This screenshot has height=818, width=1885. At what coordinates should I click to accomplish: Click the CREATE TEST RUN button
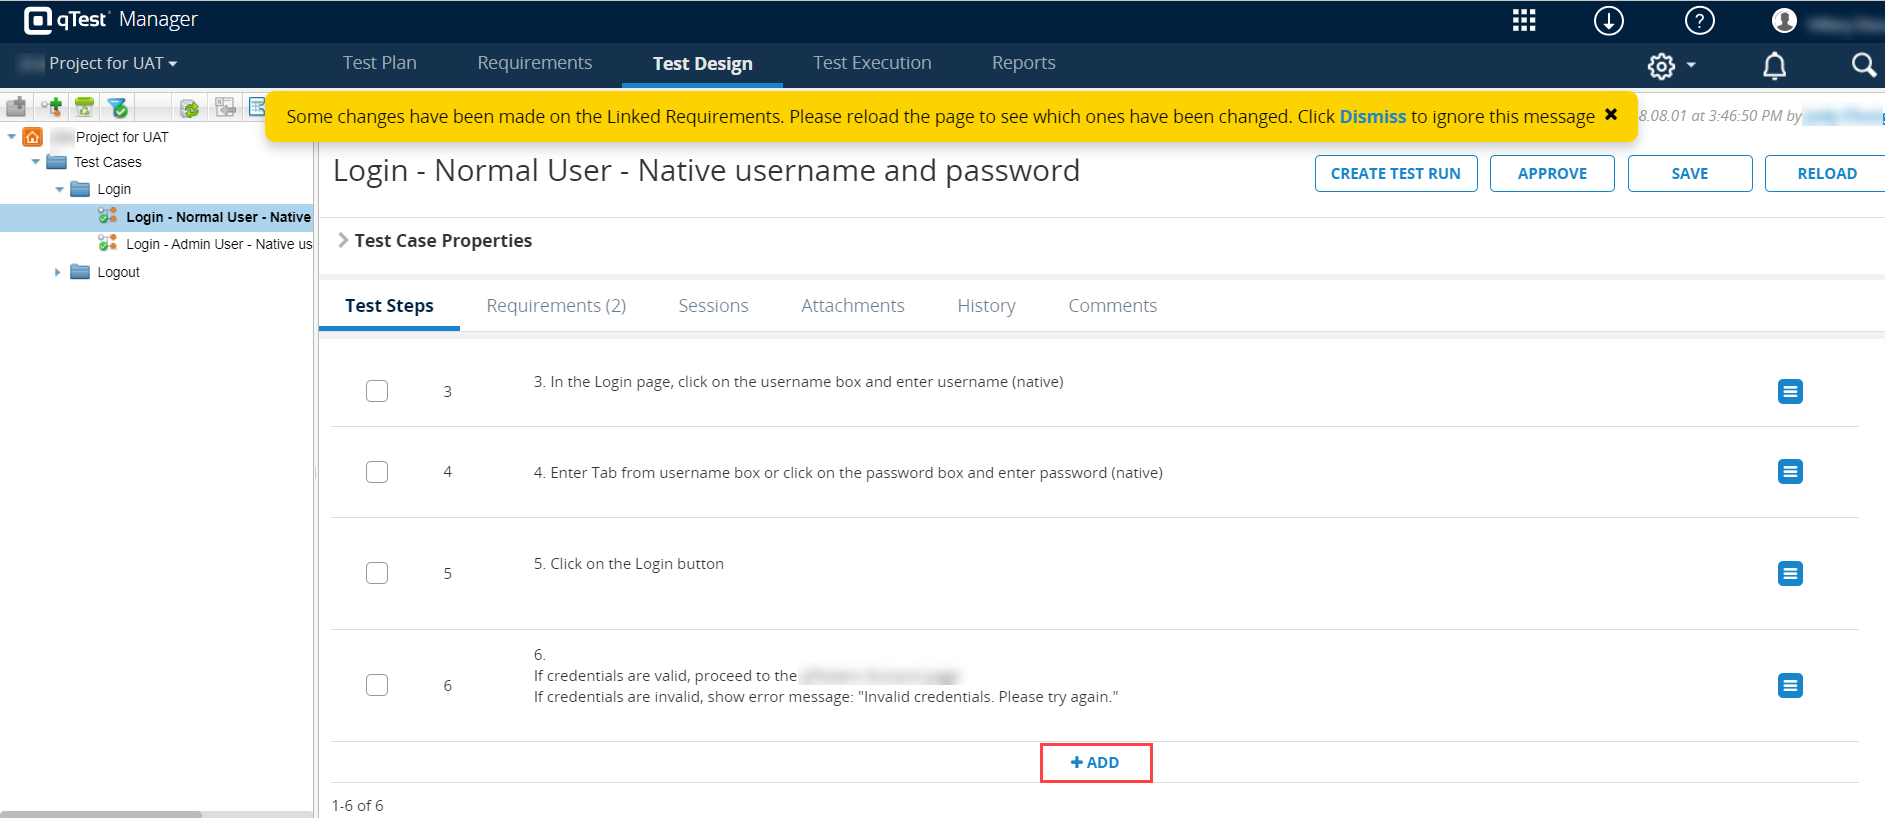click(x=1395, y=173)
